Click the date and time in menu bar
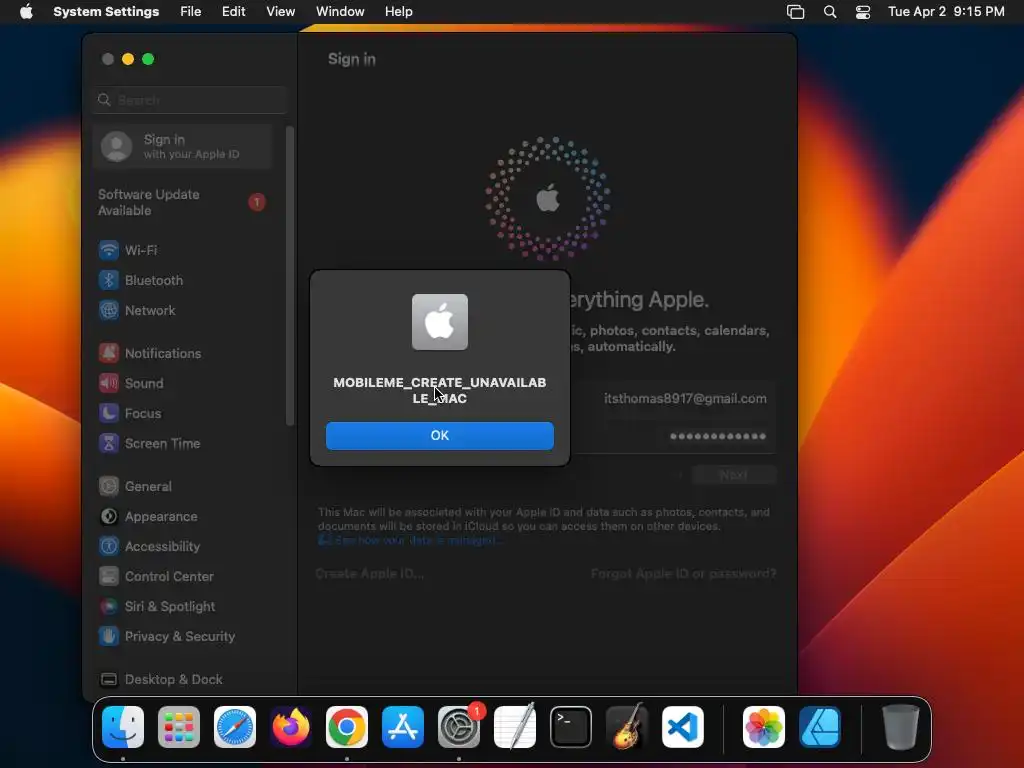Image resolution: width=1024 pixels, height=768 pixels. coord(946,12)
